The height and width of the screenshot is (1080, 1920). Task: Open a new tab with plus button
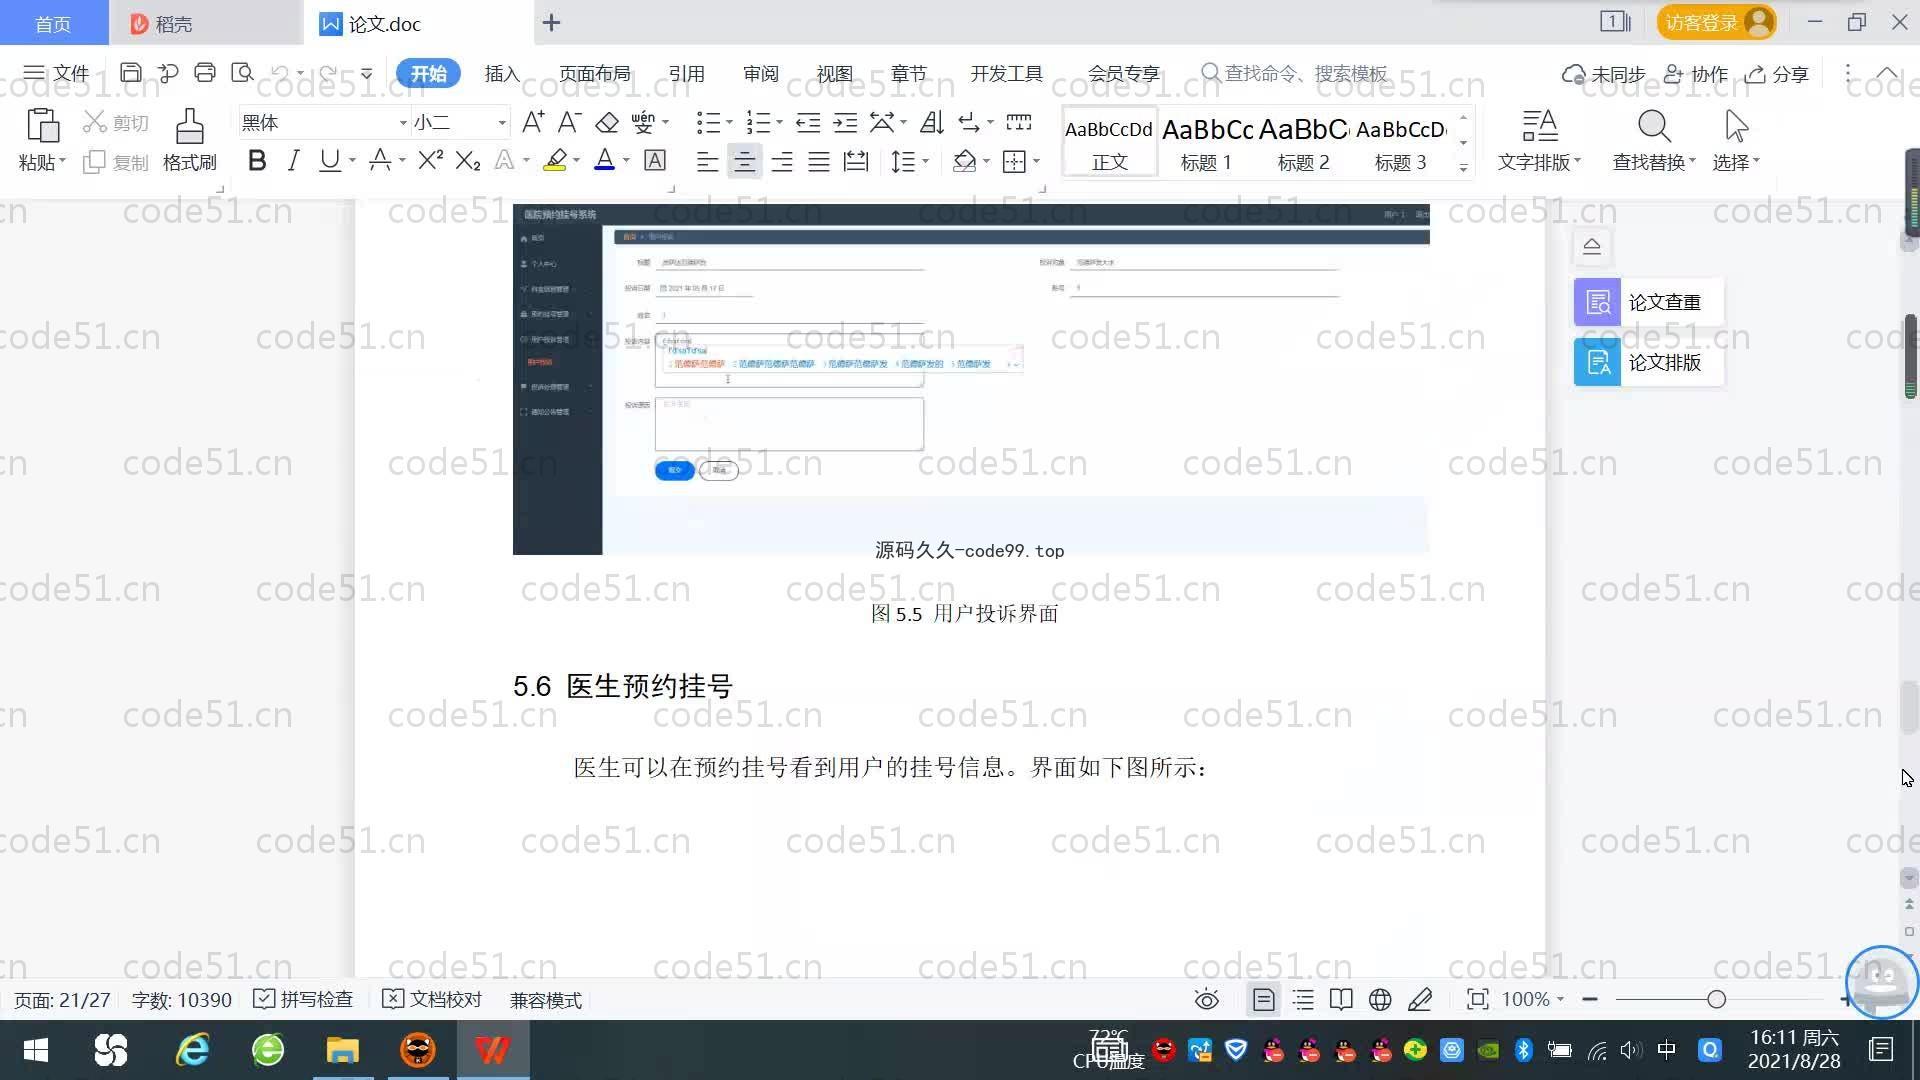point(551,22)
